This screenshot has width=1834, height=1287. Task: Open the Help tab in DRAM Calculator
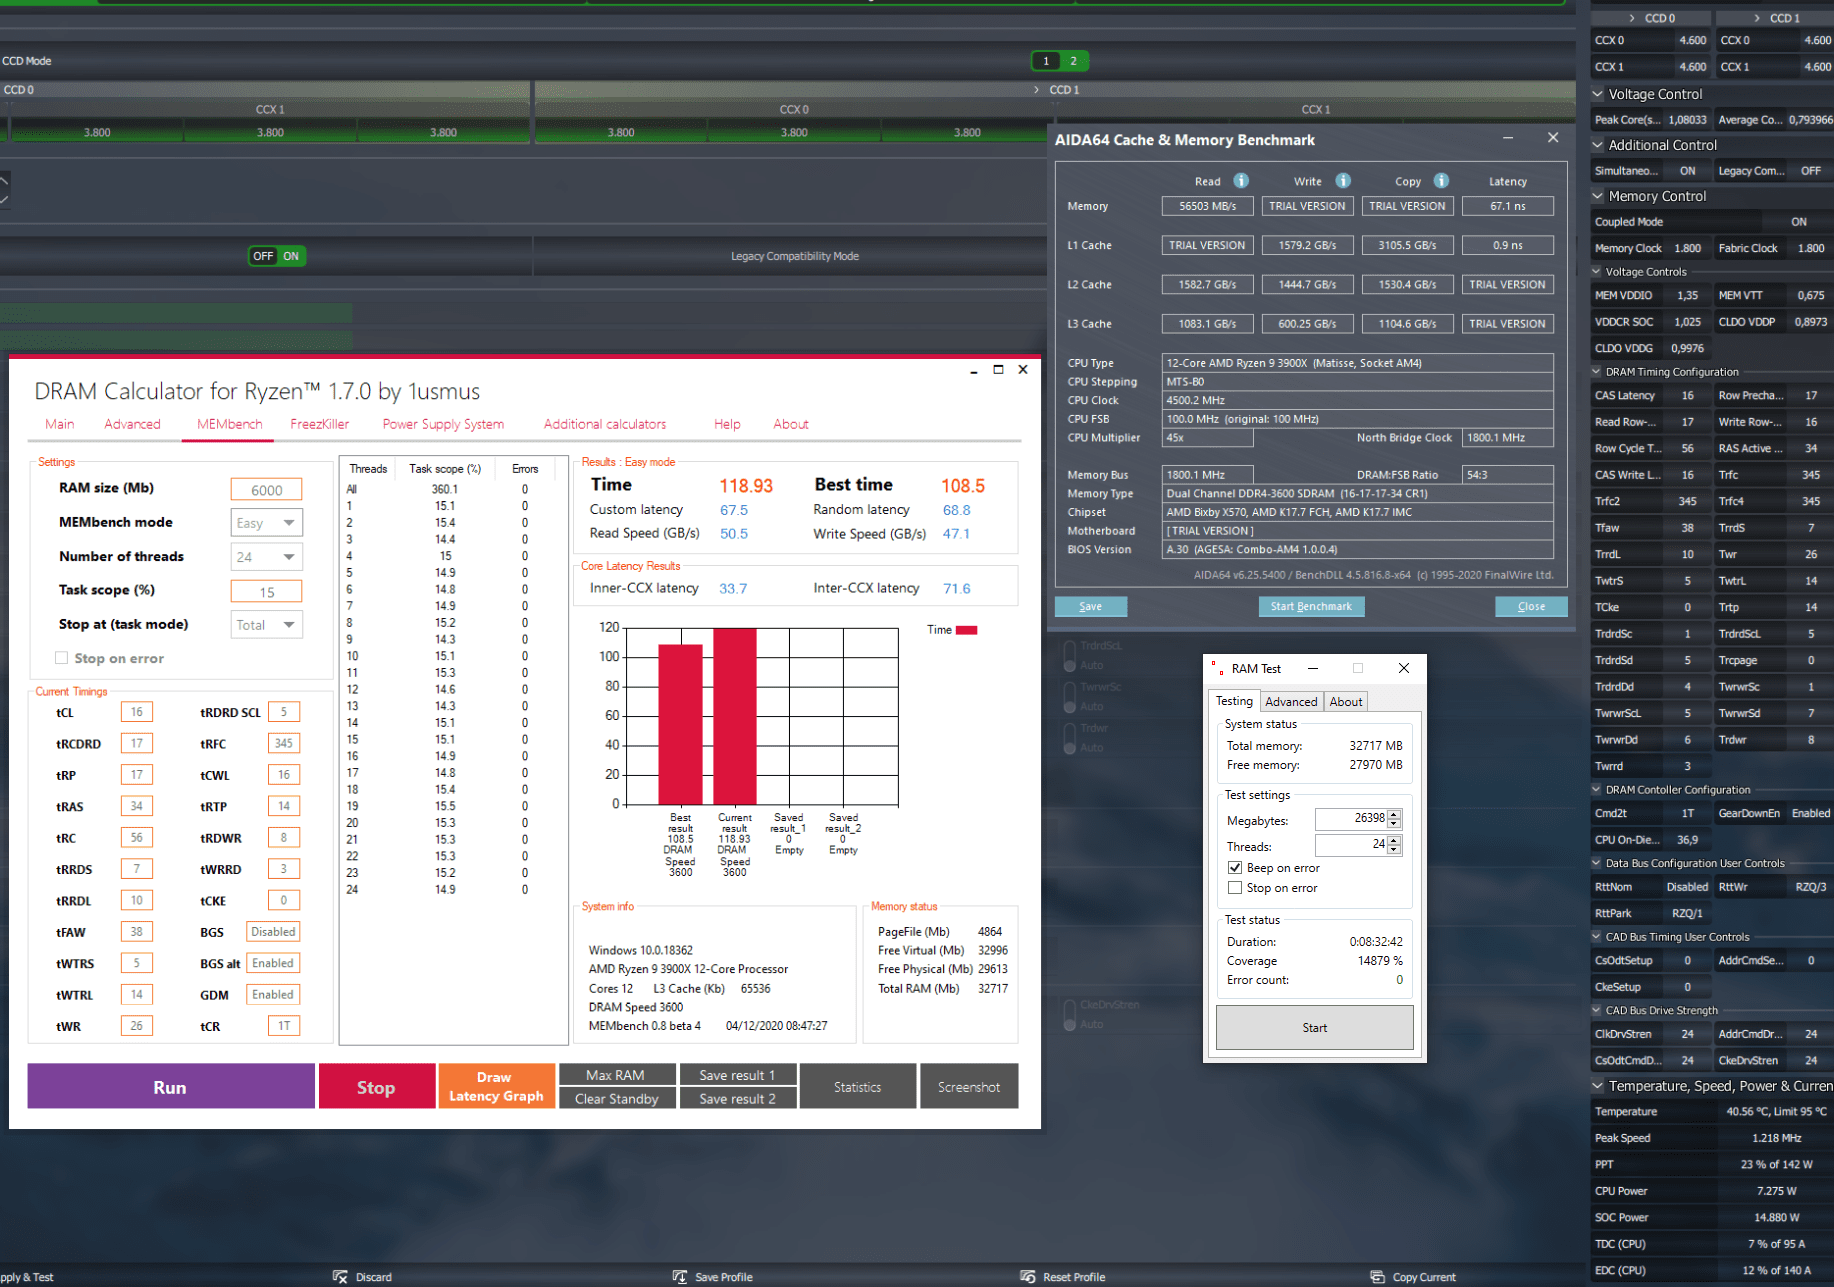pyautogui.click(x=727, y=424)
